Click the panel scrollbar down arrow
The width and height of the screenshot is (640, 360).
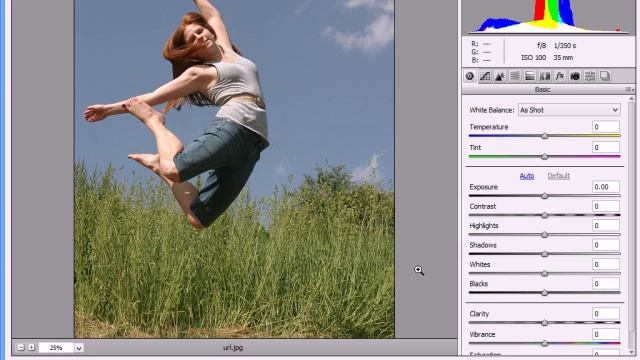click(x=632, y=351)
